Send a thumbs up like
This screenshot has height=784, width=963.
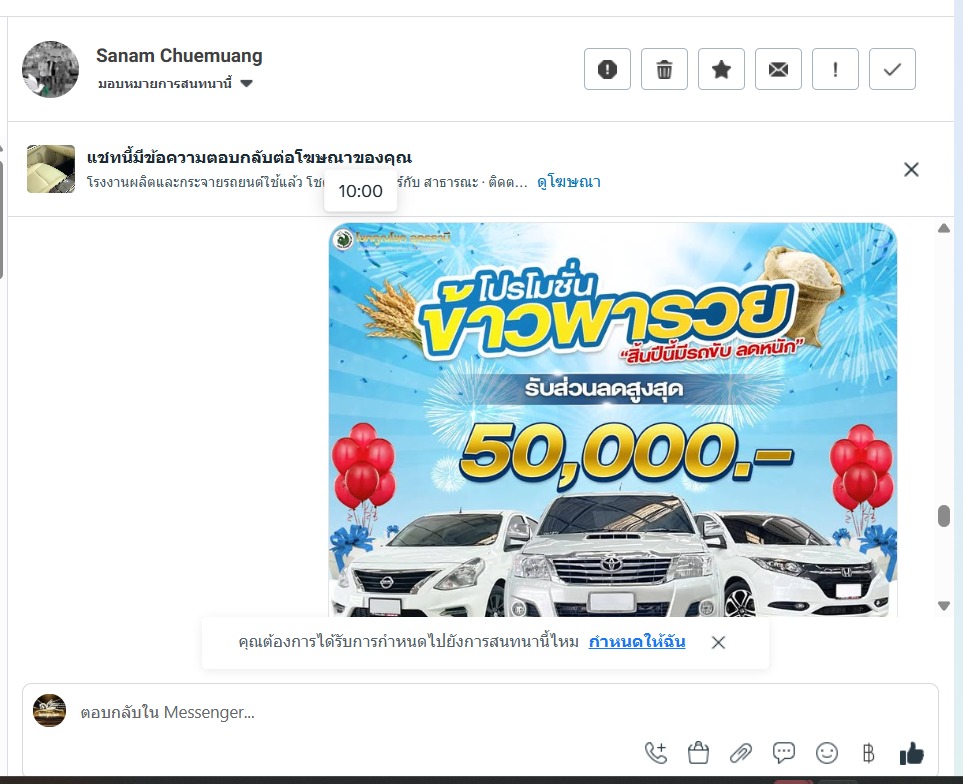click(911, 753)
